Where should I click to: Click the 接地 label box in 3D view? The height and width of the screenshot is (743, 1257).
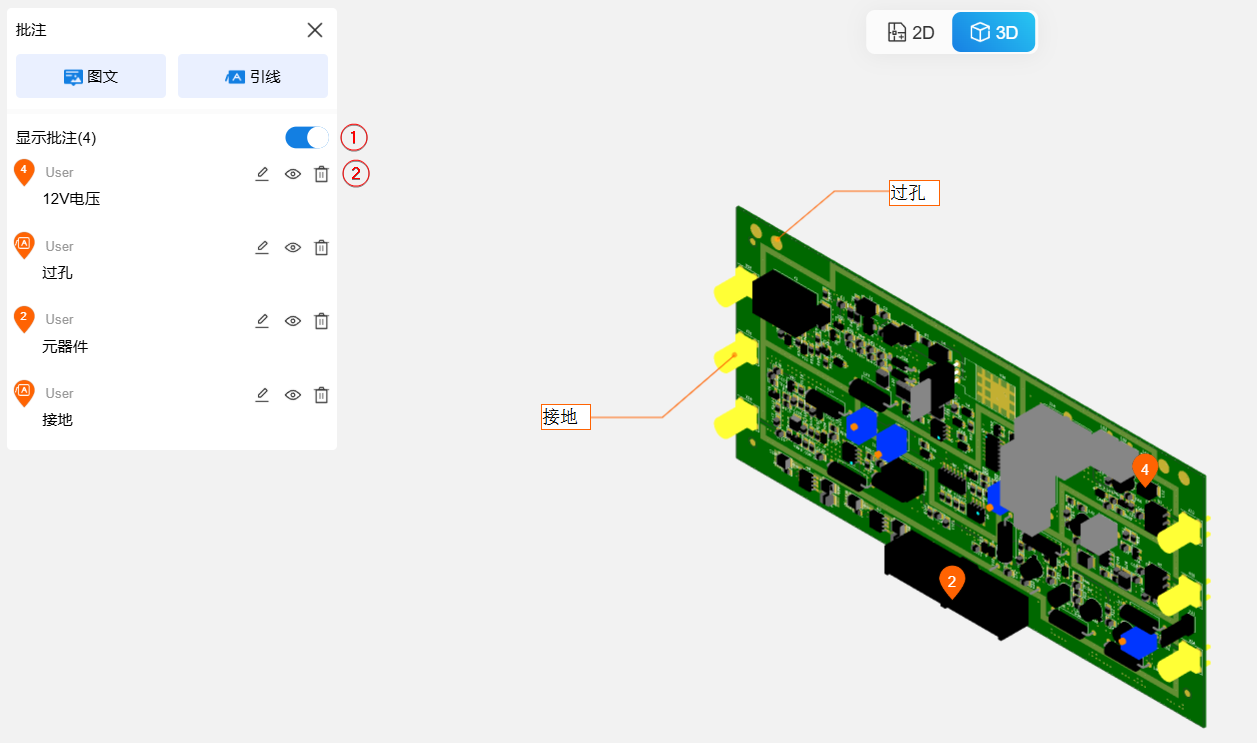566,417
